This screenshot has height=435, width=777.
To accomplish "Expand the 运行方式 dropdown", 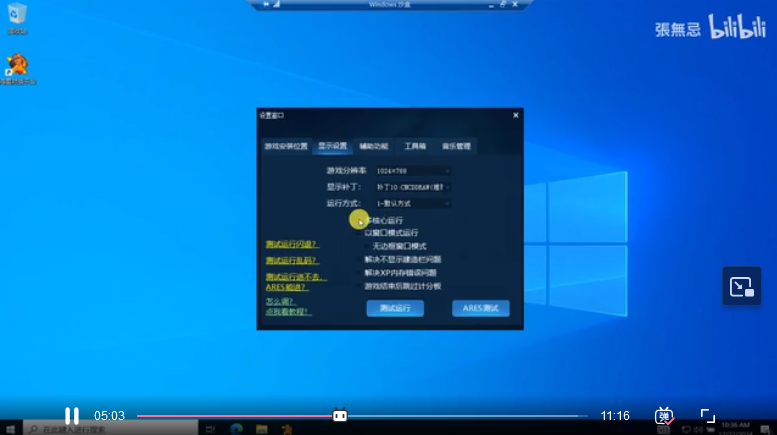I will coord(411,203).
